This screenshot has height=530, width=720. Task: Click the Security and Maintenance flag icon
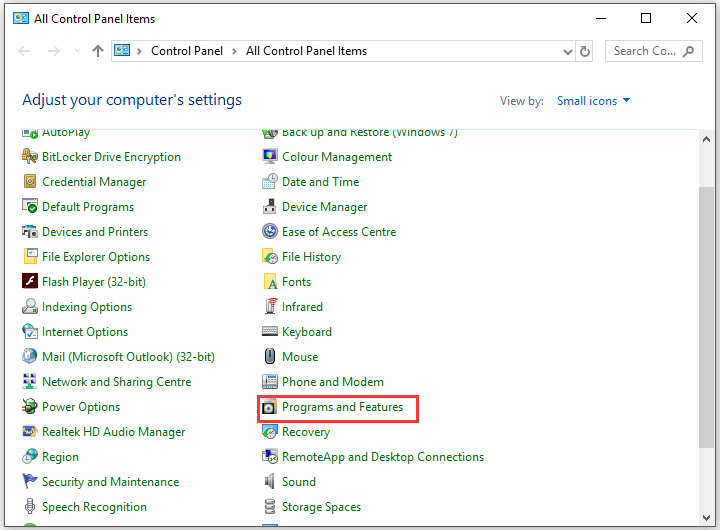point(30,481)
